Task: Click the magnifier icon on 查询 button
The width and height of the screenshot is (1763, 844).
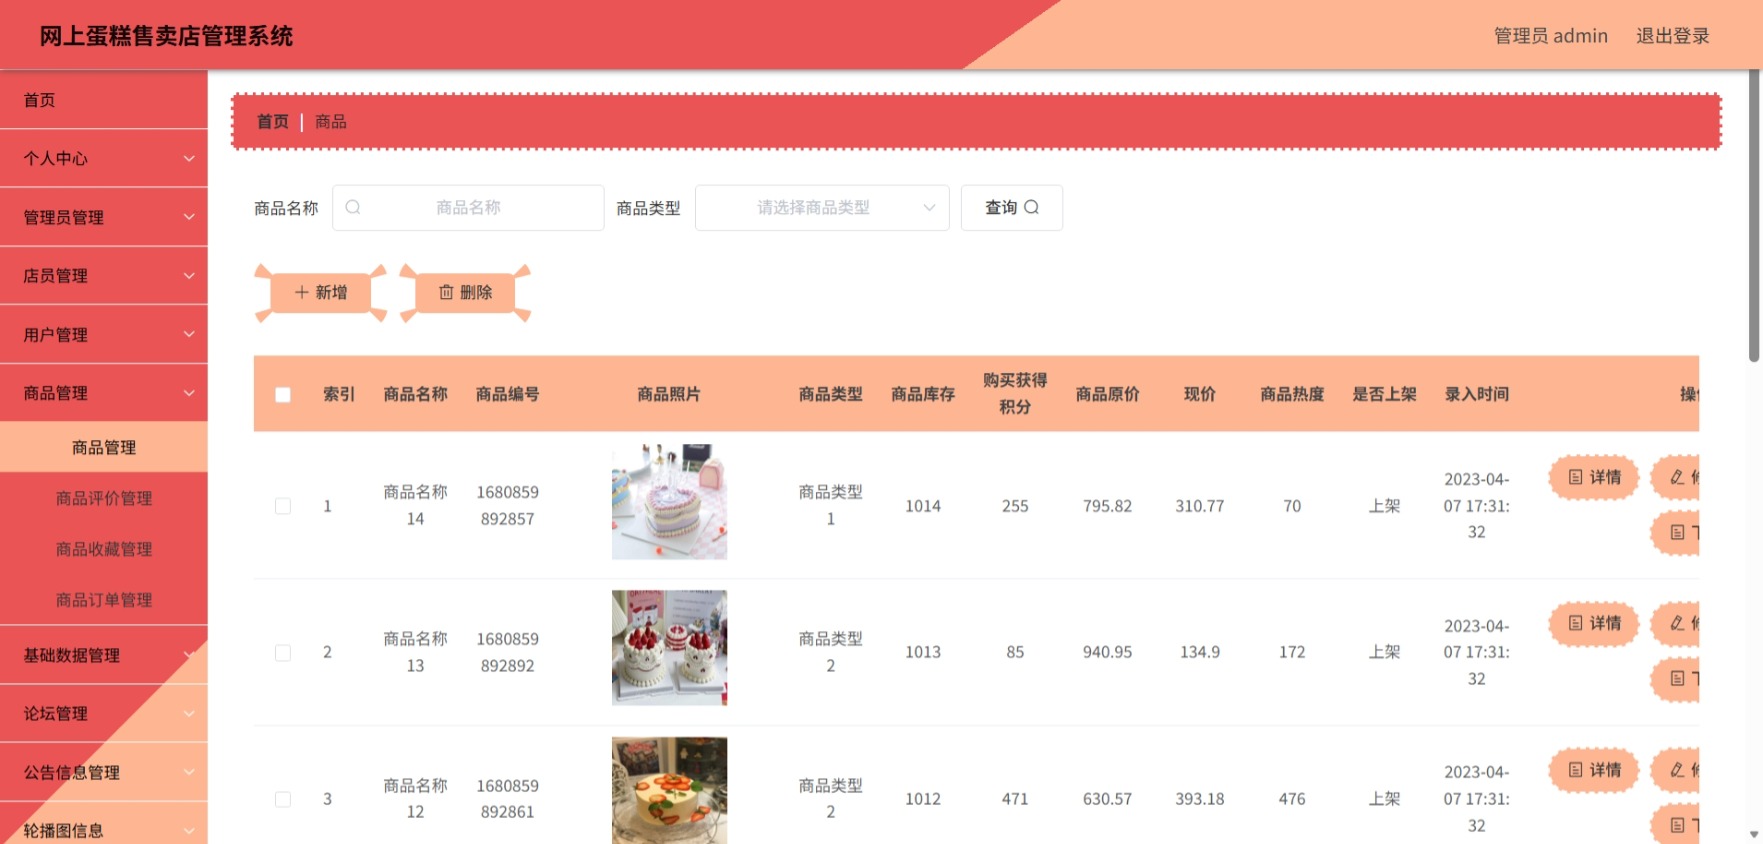Action: click(x=1032, y=207)
